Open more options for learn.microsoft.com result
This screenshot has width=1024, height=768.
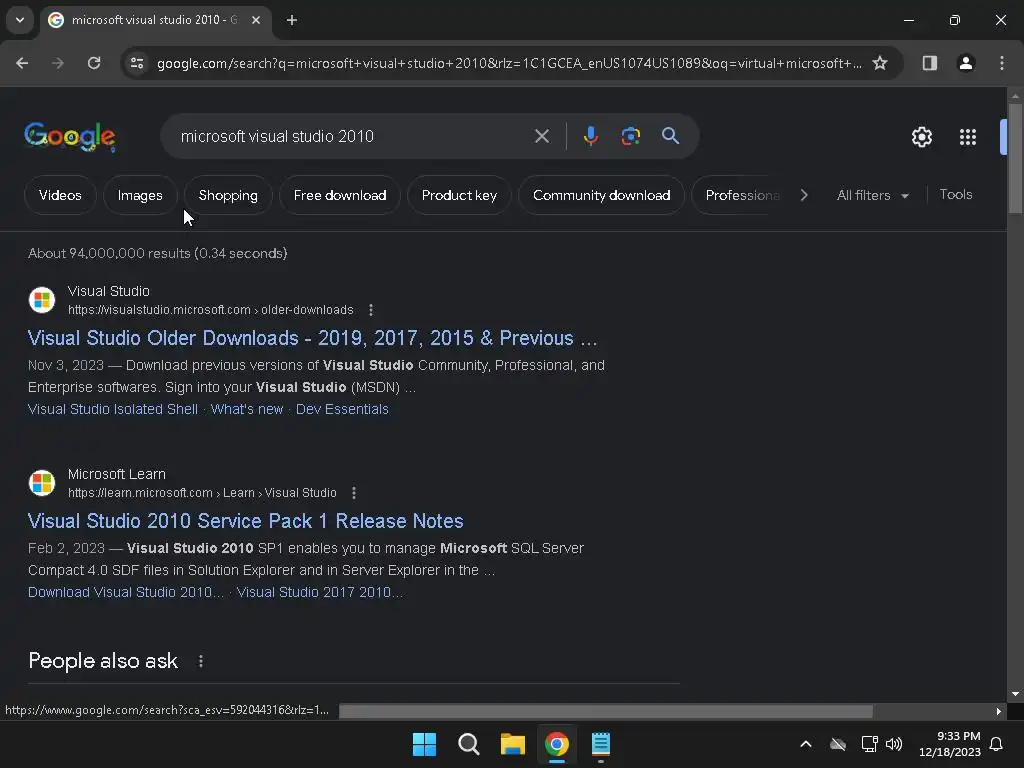click(x=354, y=493)
